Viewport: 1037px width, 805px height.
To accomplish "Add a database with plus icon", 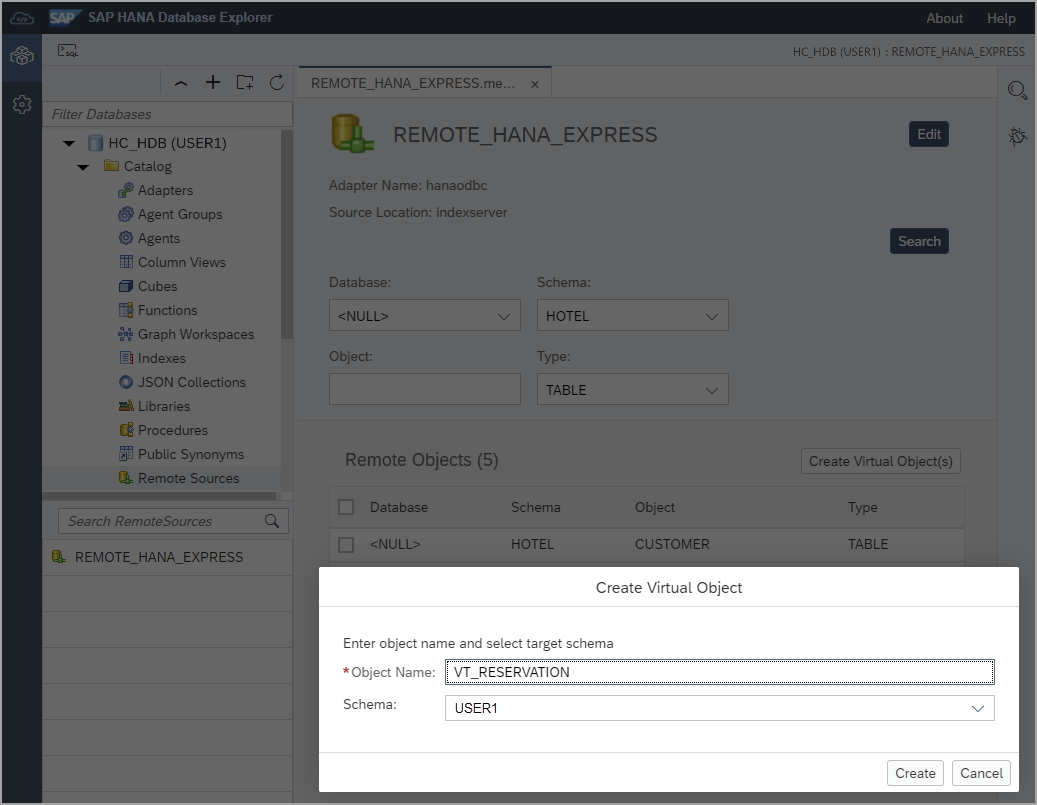I will click(x=213, y=82).
